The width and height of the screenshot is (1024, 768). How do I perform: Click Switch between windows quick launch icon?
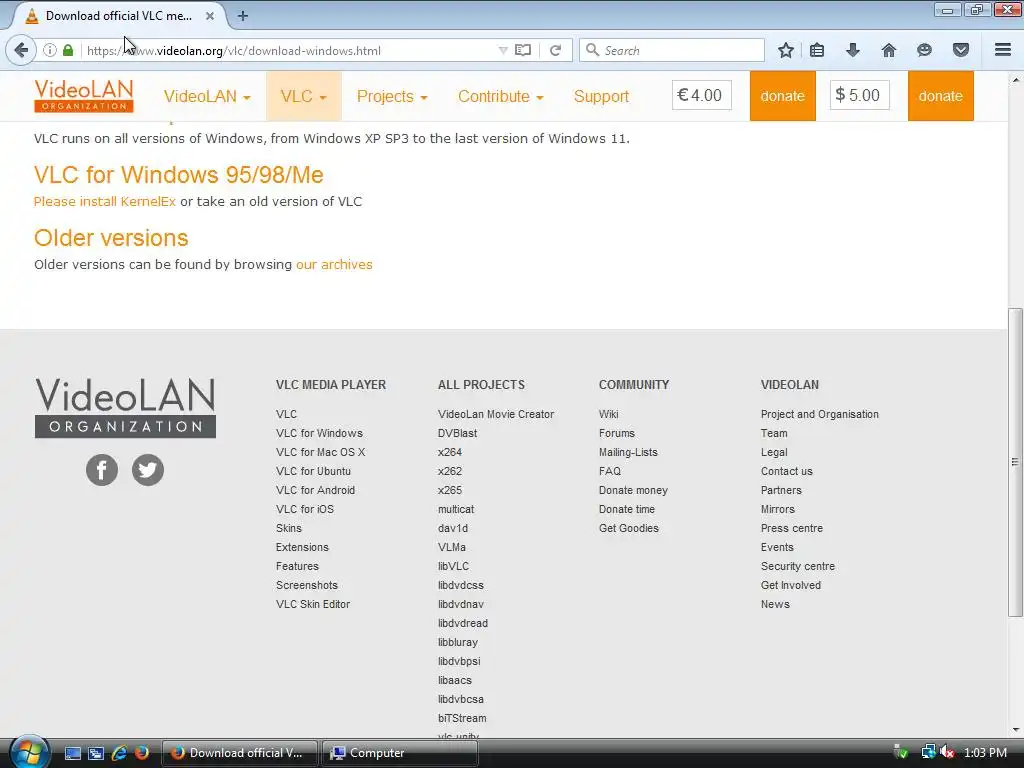point(96,753)
